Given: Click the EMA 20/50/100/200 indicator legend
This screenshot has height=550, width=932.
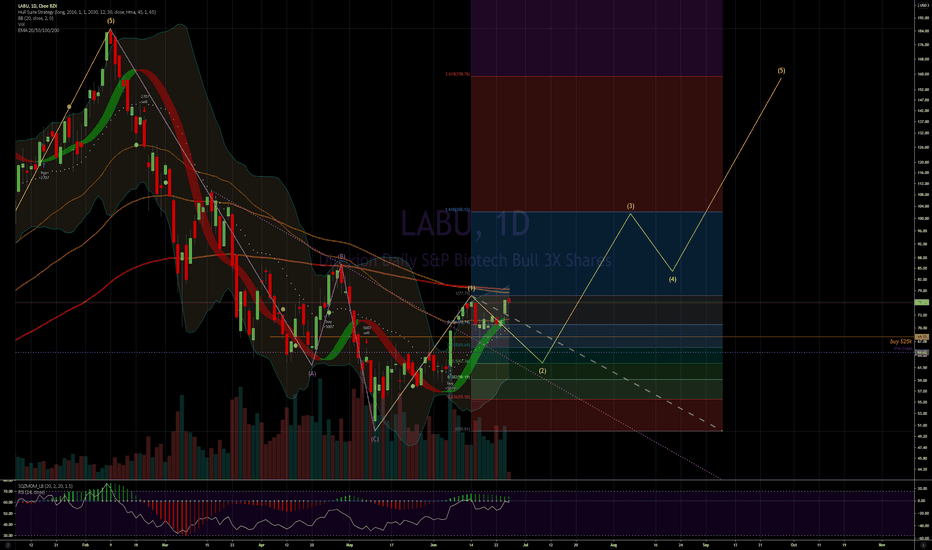Looking at the screenshot, I should (x=39, y=30).
